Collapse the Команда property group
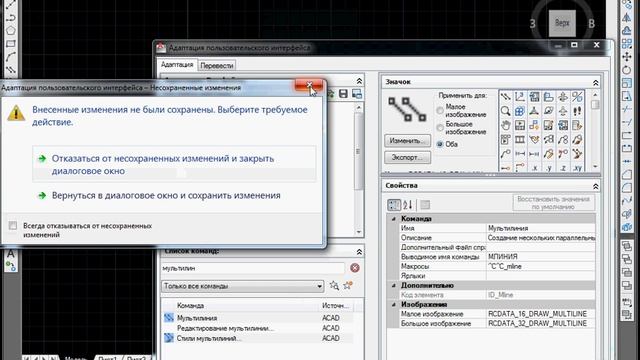 [x=393, y=219]
